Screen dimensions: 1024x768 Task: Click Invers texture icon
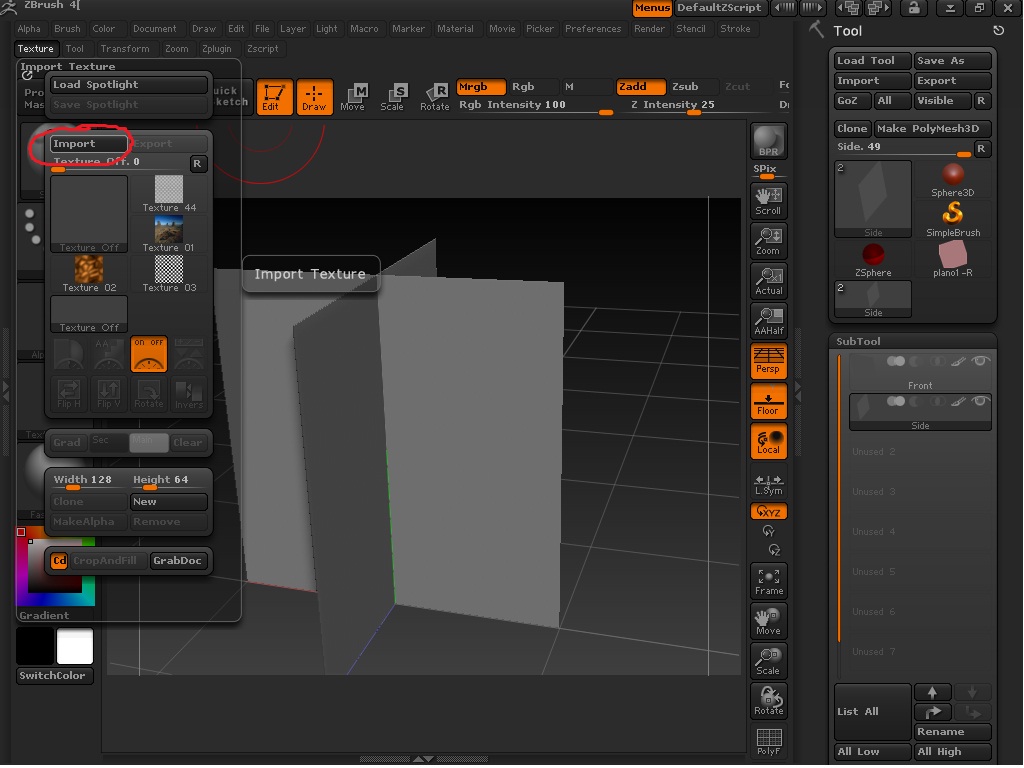pyautogui.click(x=189, y=394)
